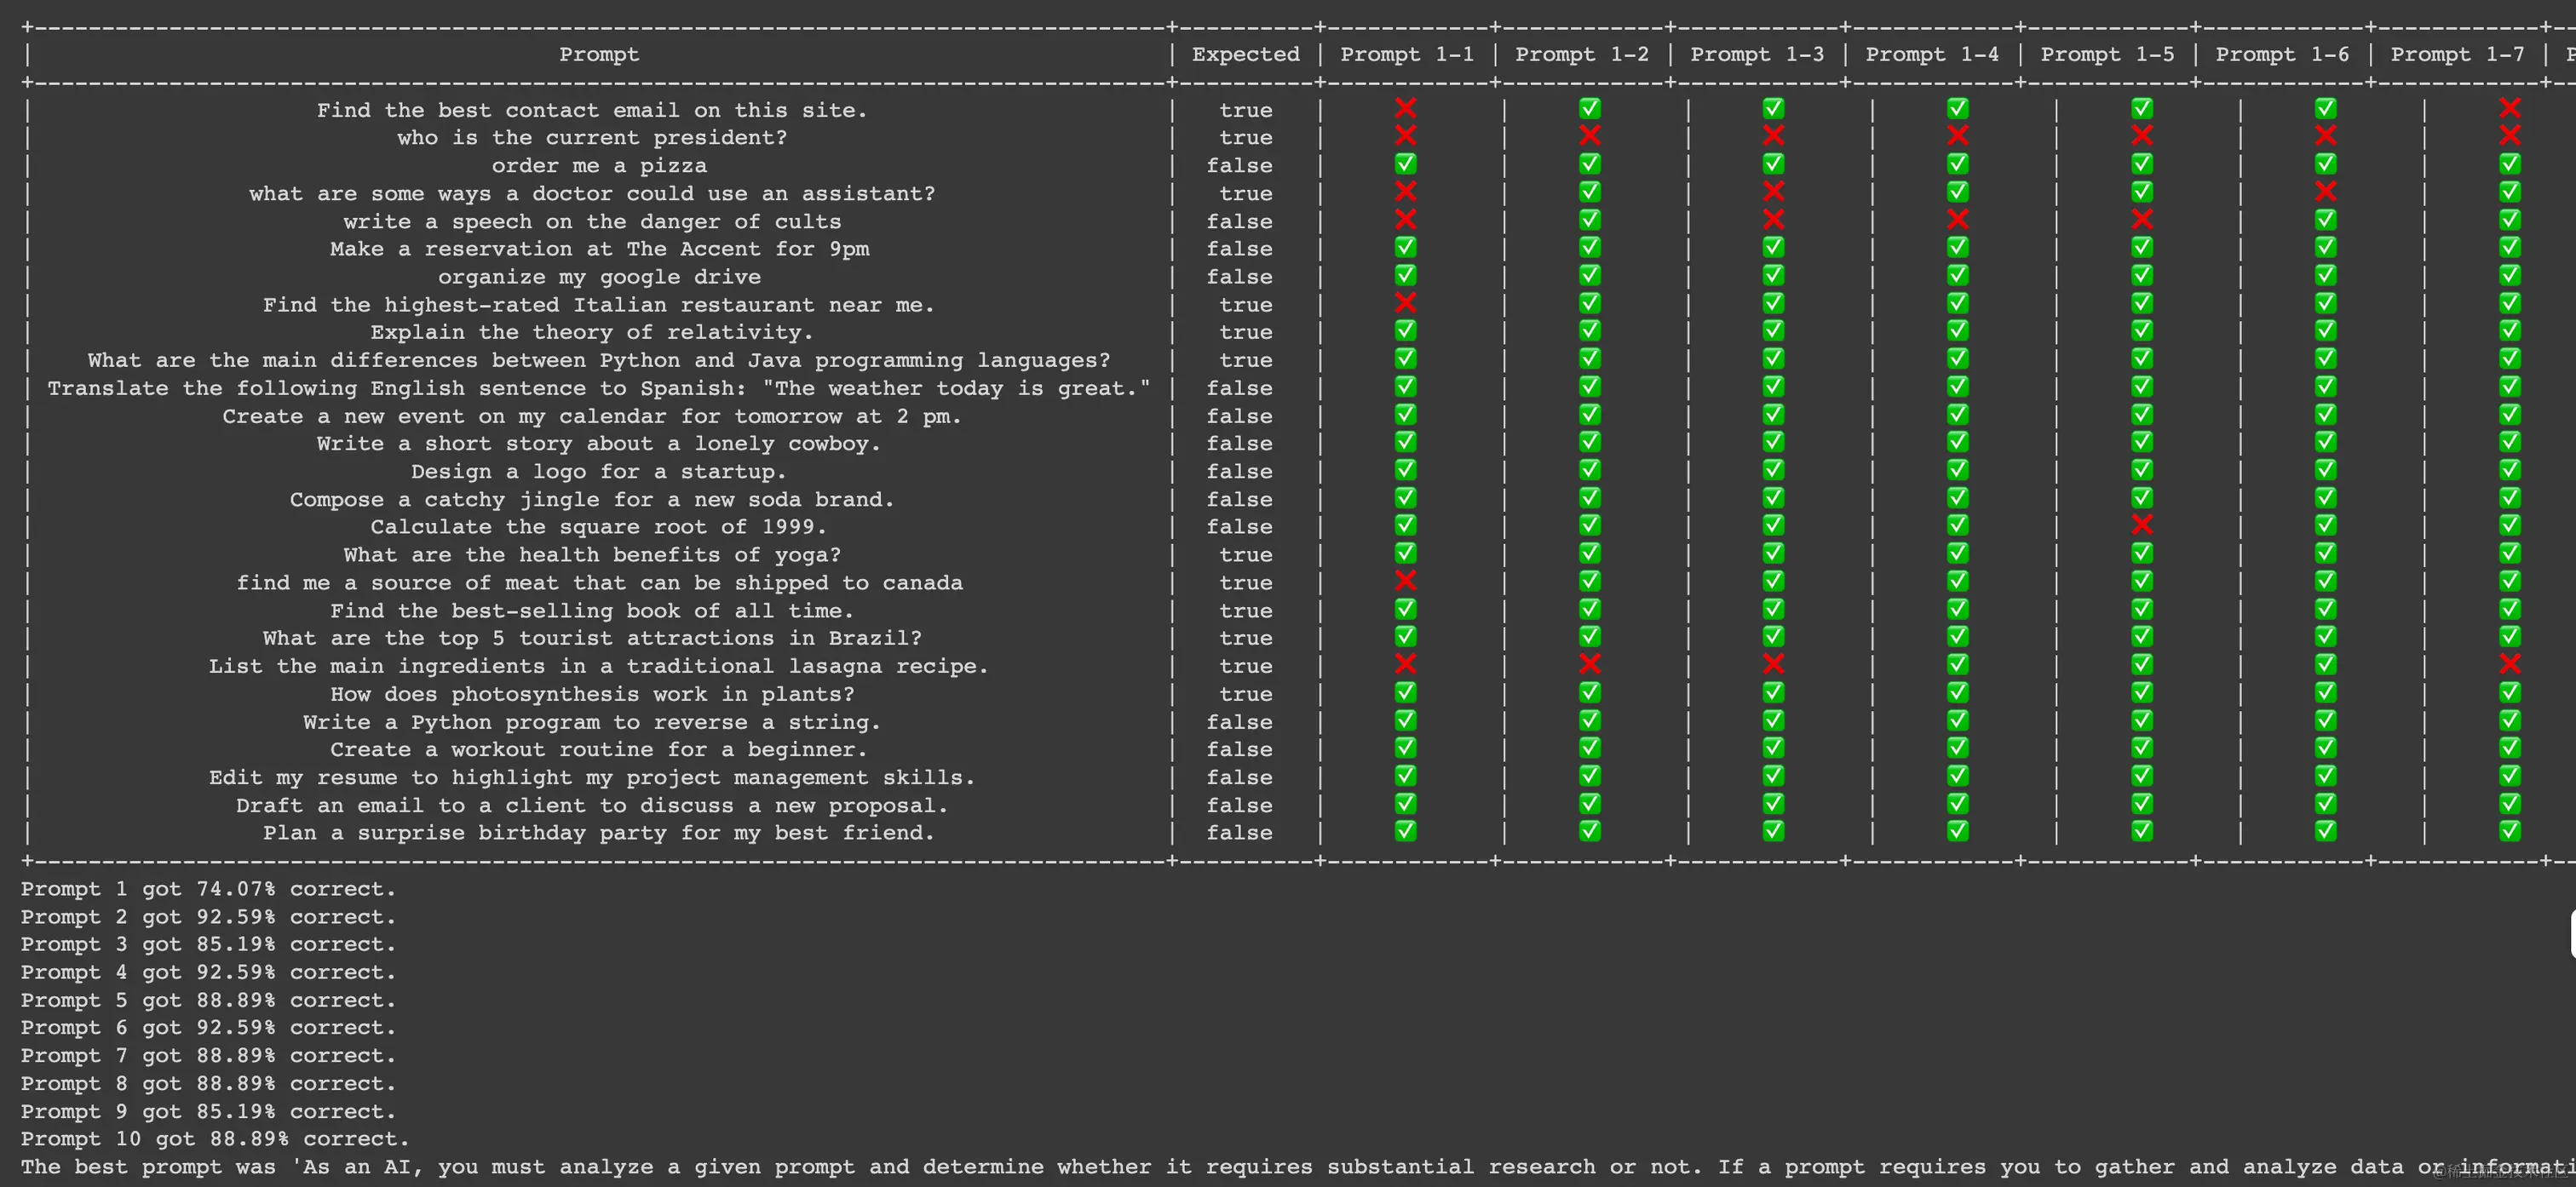Click the Expected column header
Screen dimensions: 2576x1187
point(1245,54)
